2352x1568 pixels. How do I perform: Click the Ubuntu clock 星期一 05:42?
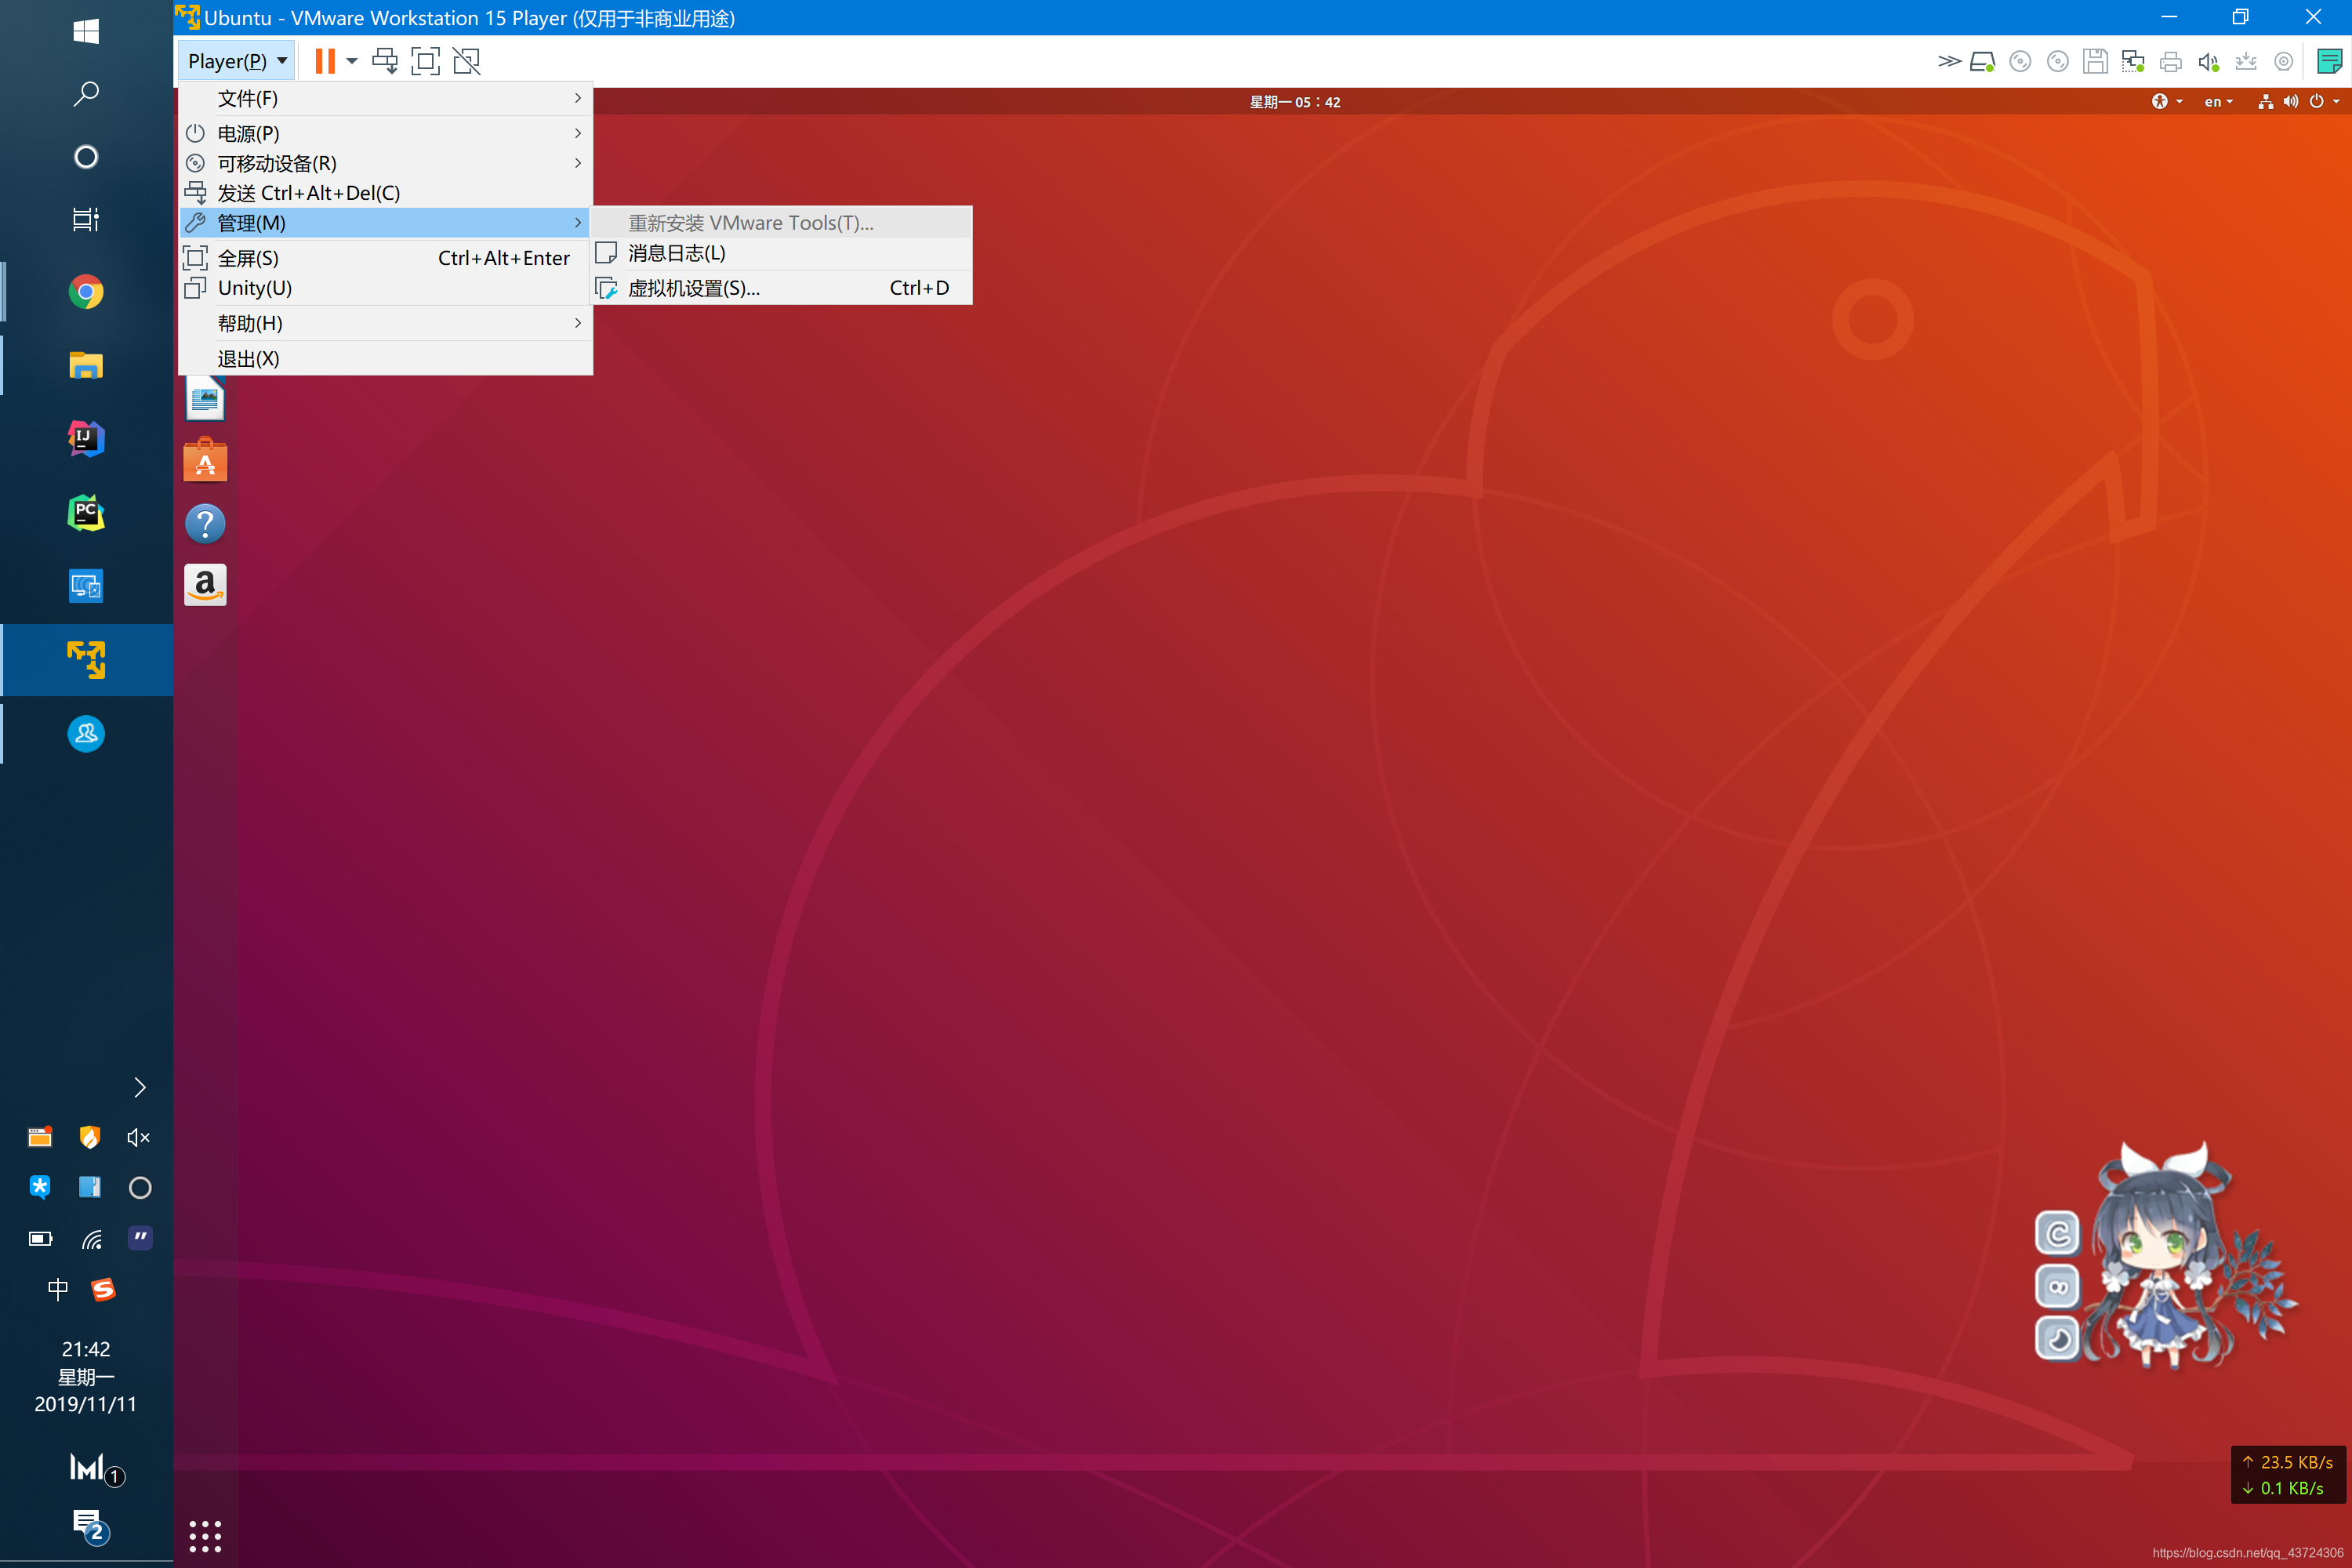pyautogui.click(x=1295, y=102)
